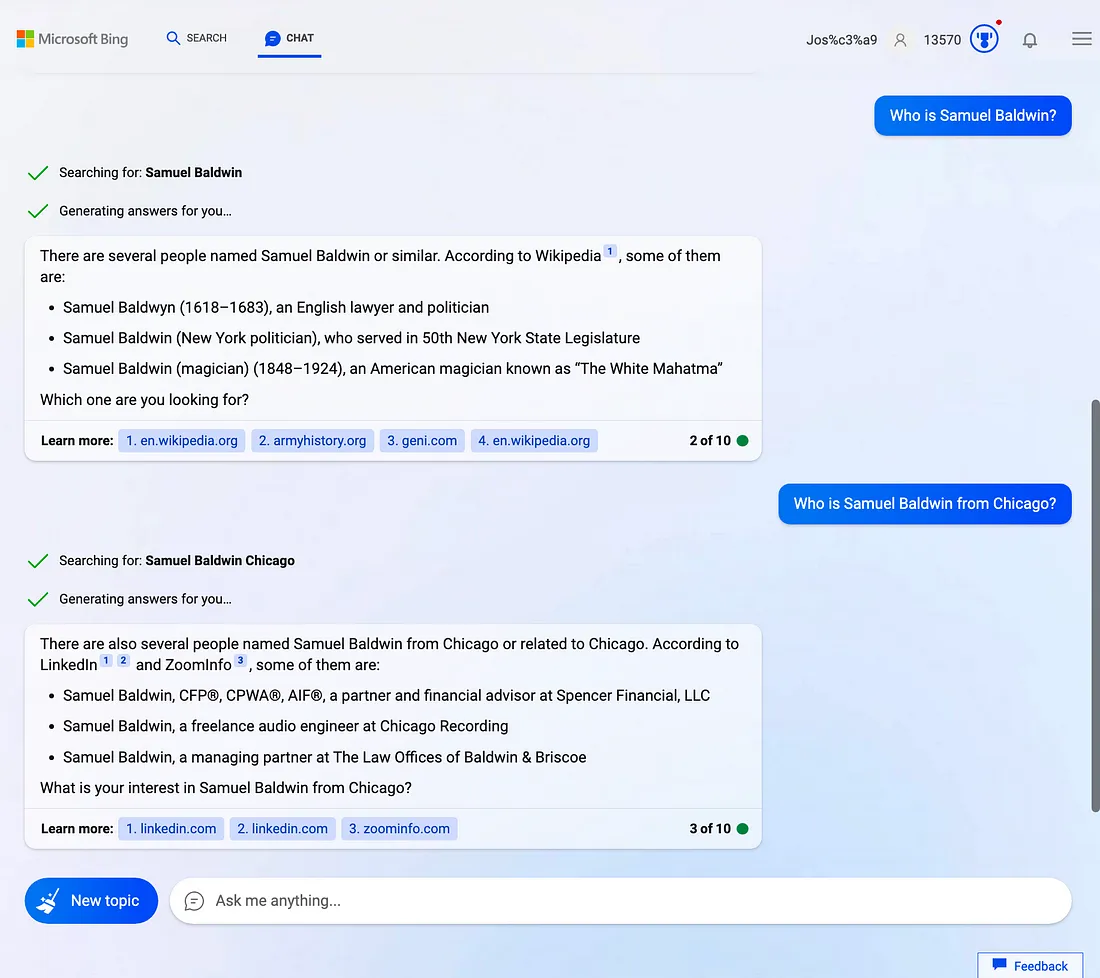
Task: Click the broom icon in New topic
Action: (x=48, y=901)
